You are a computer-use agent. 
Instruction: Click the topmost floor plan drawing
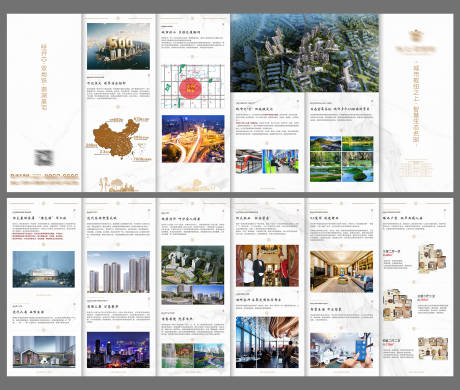pyautogui.click(x=432, y=258)
